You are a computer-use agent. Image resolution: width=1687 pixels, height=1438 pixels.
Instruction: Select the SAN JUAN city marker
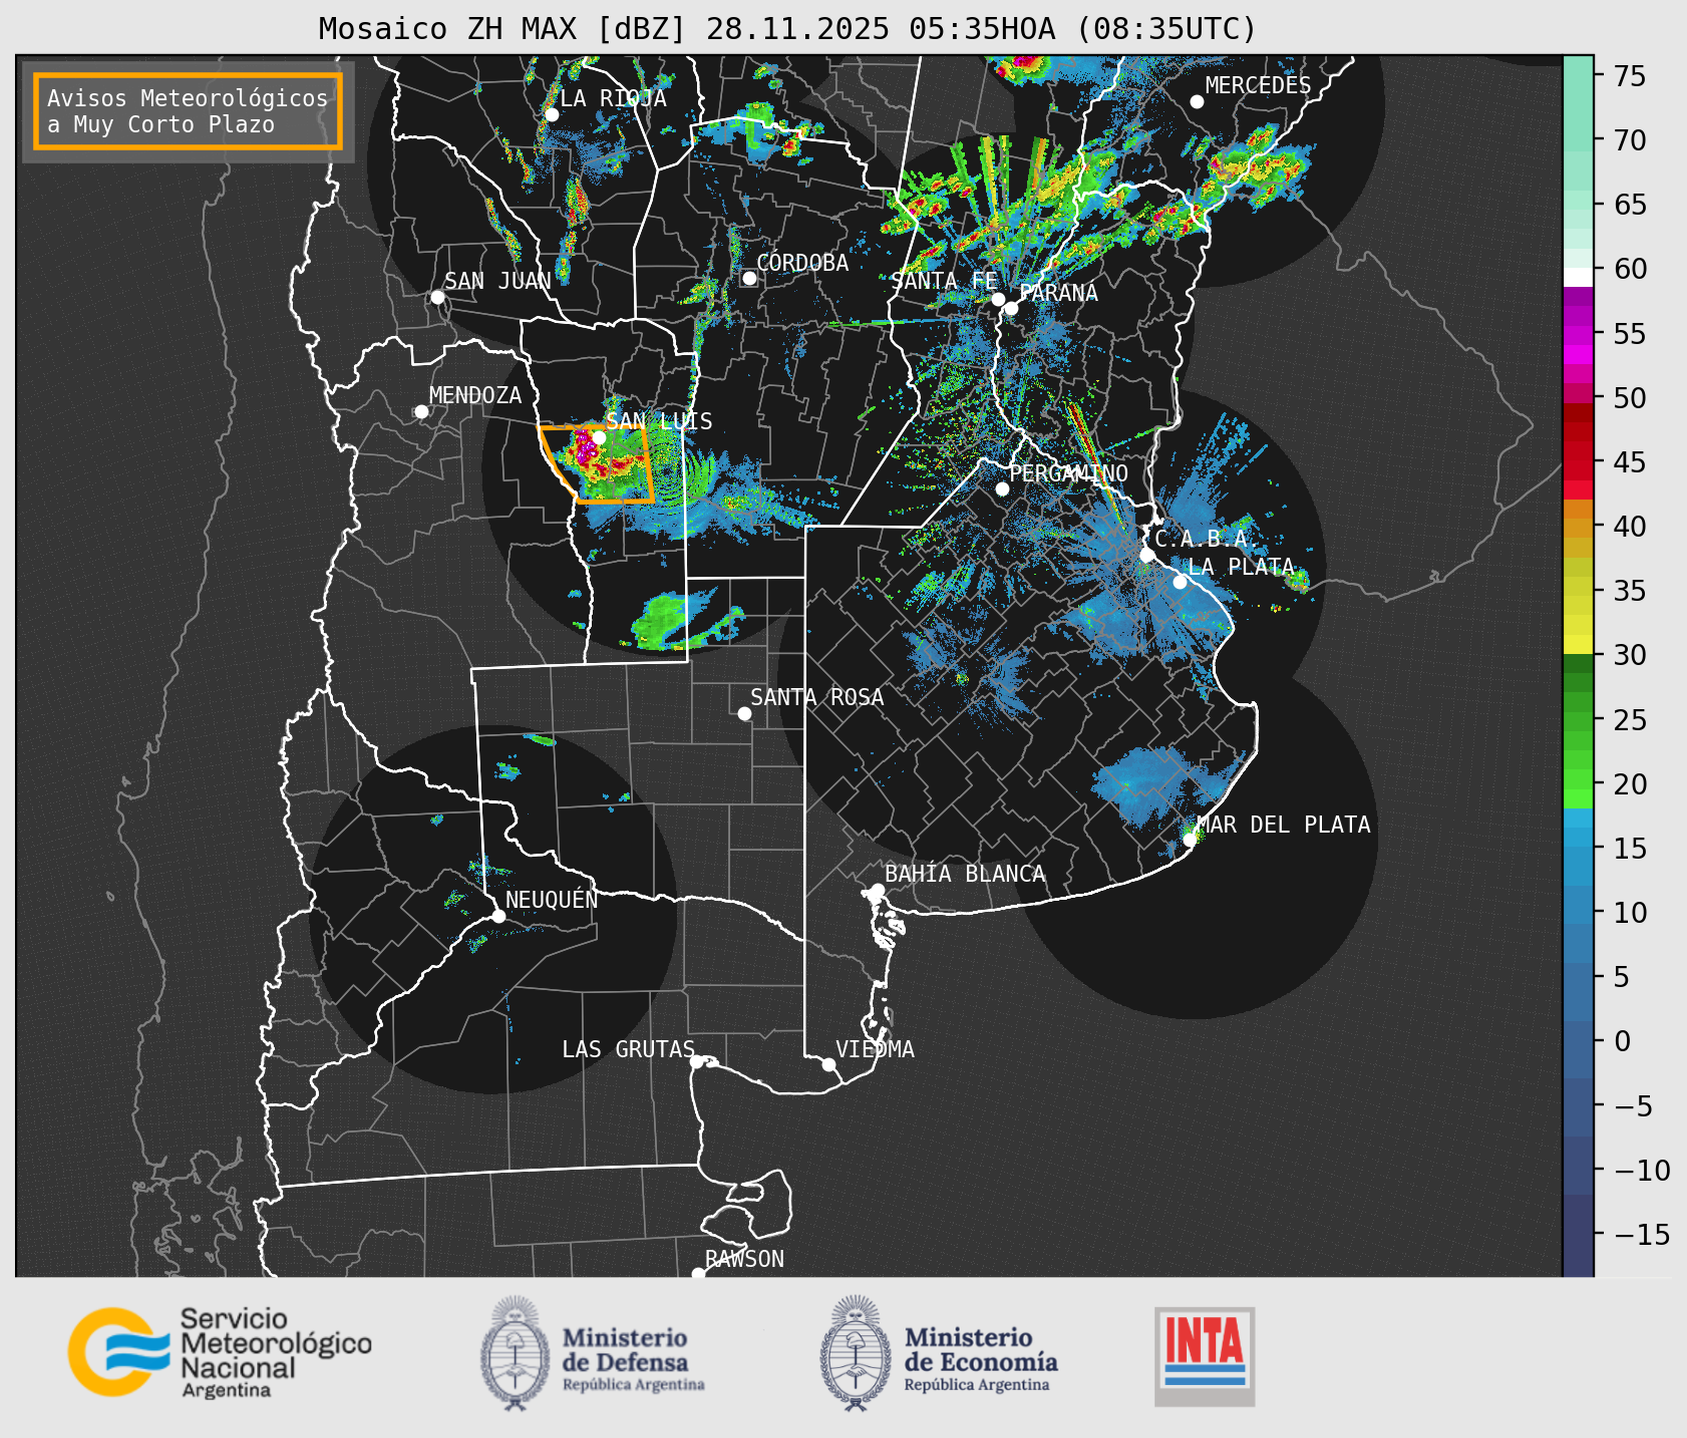point(437,297)
